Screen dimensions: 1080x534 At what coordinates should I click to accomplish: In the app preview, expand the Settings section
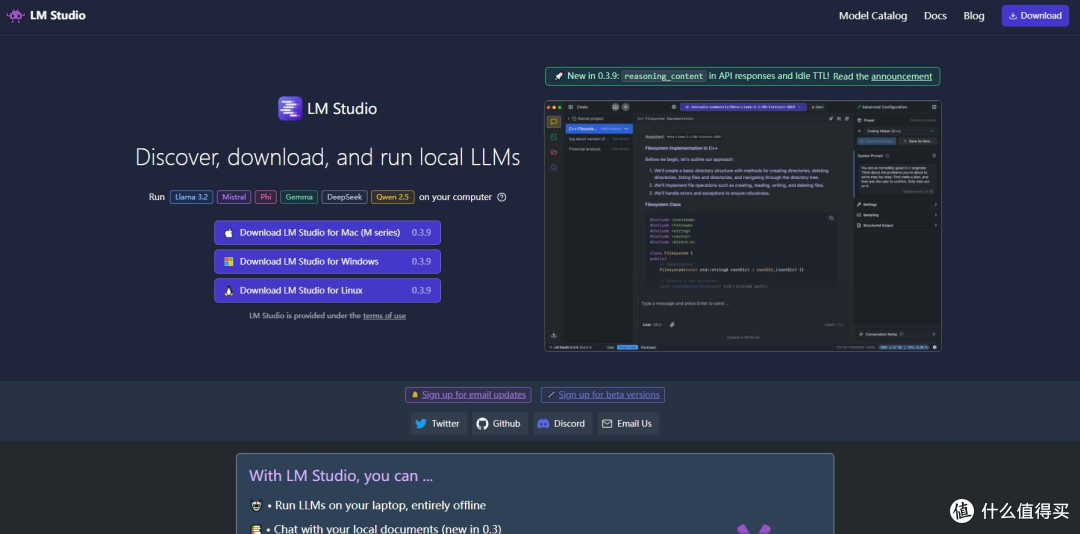[x=896, y=205]
